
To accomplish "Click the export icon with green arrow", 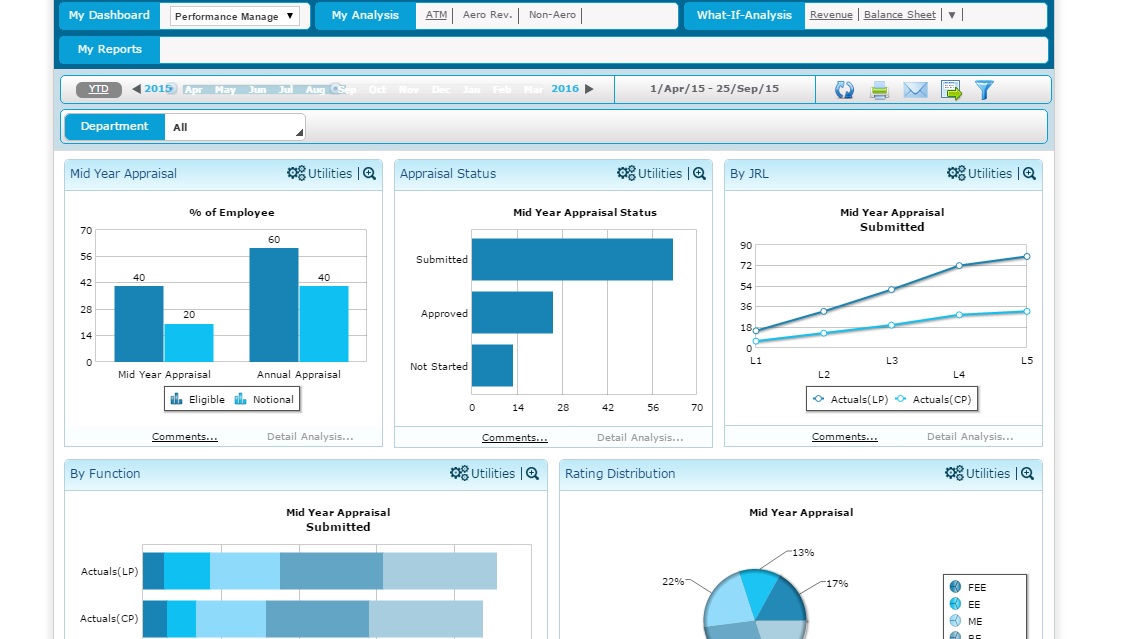I will tap(951, 90).
